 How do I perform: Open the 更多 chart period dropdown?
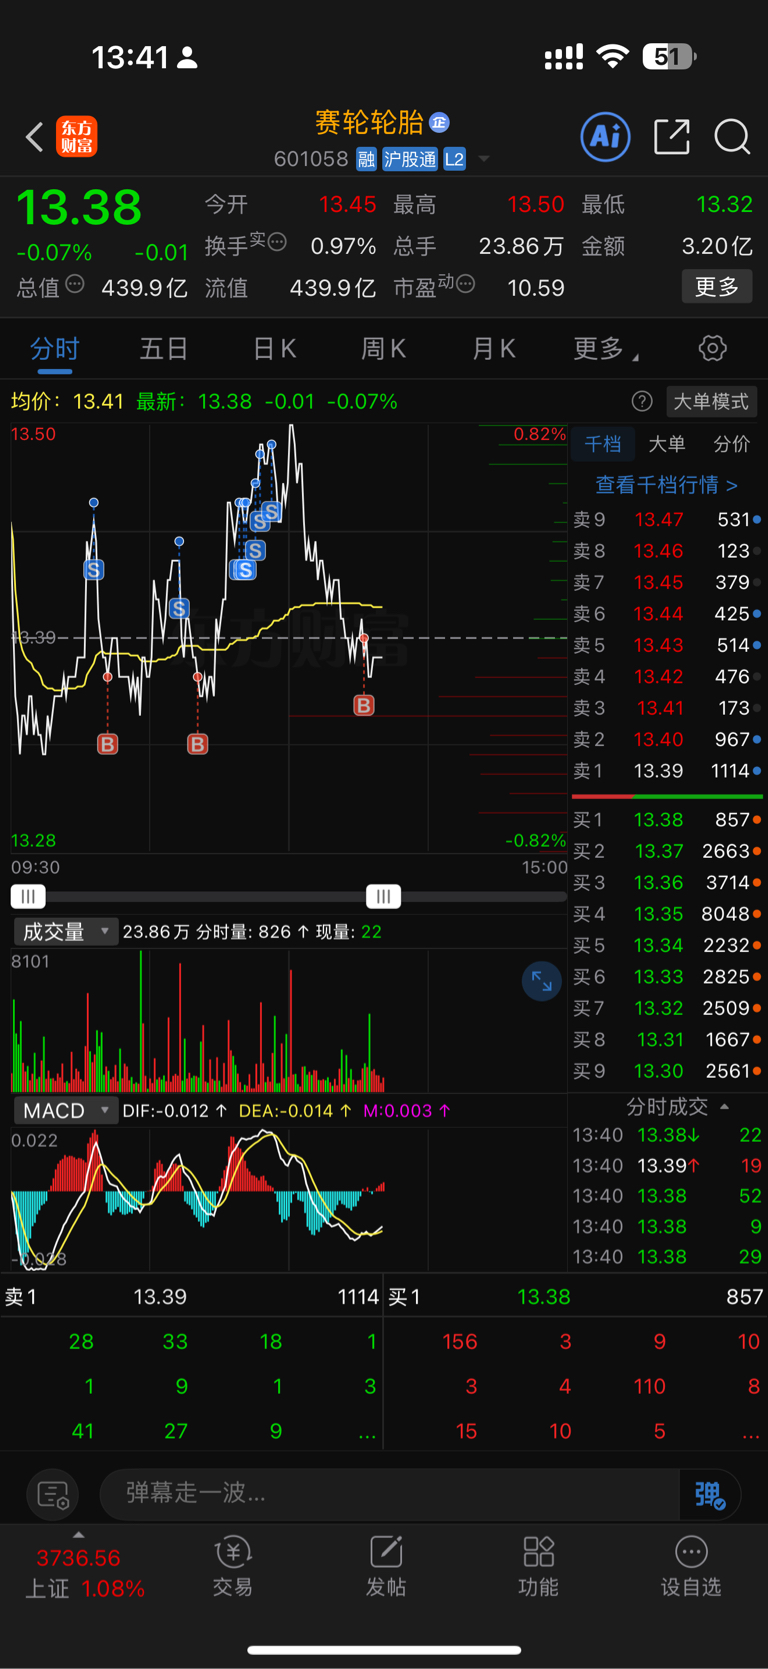pos(605,348)
